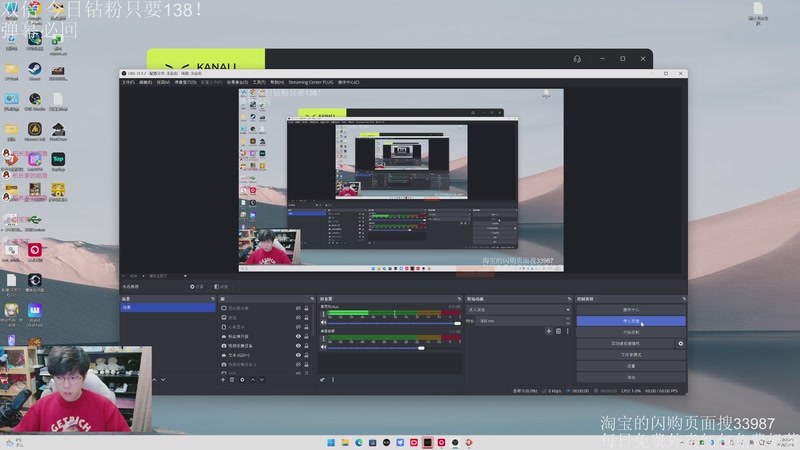The image size is (800, 450).
Task: Open audio mixer footer three-dot menu
Action: [333, 380]
